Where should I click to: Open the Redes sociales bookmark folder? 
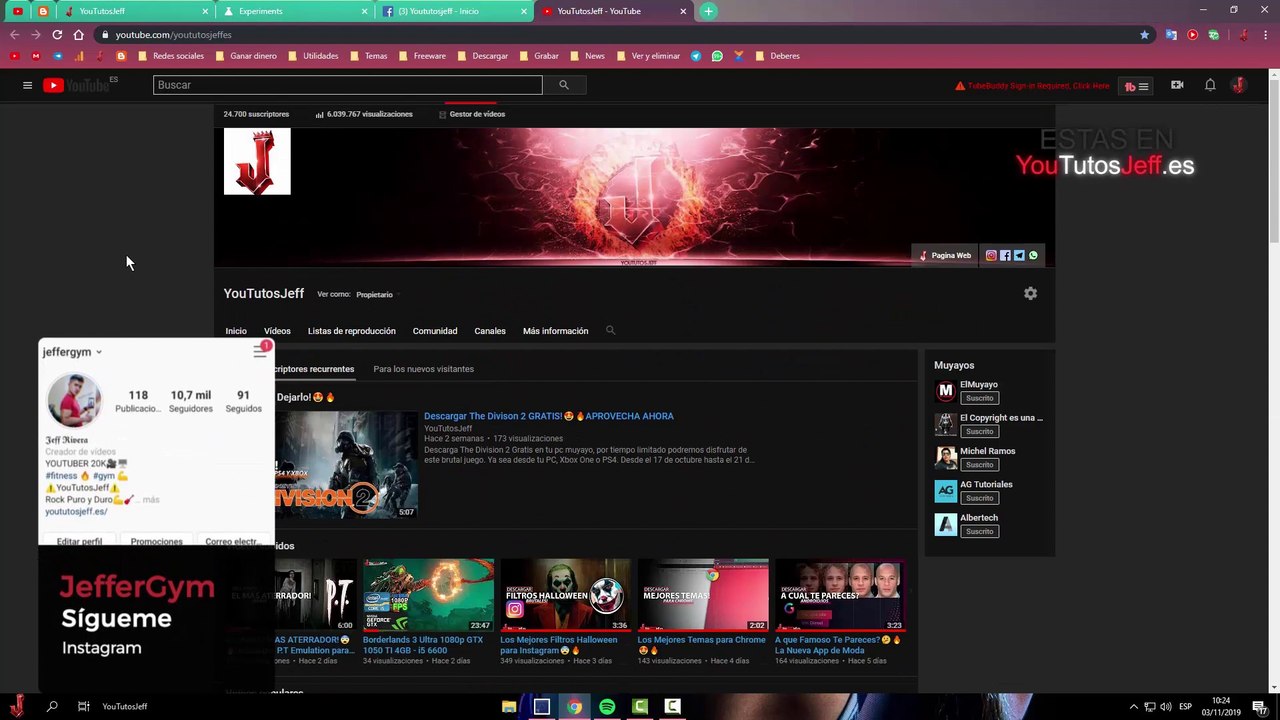point(171,56)
